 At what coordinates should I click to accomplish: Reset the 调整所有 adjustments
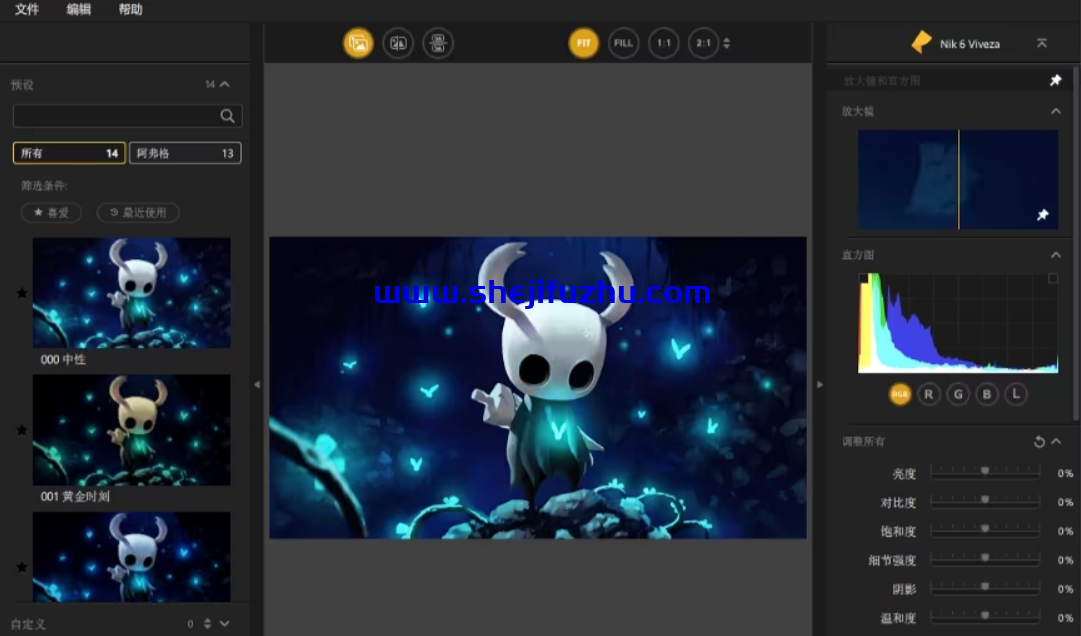coord(1039,442)
